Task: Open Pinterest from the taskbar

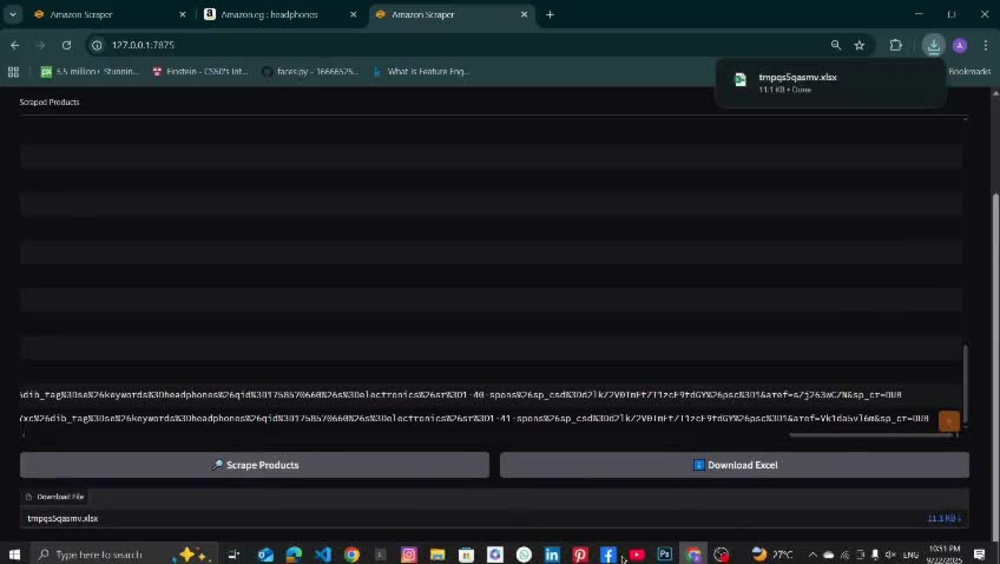Action: [x=580, y=554]
